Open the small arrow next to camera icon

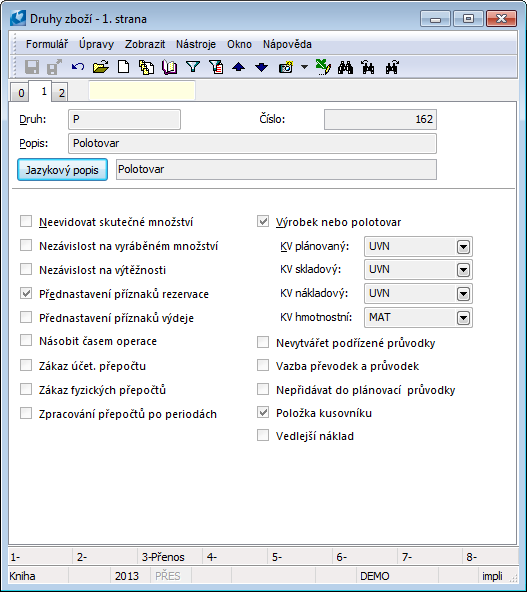[x=304, y=67]
